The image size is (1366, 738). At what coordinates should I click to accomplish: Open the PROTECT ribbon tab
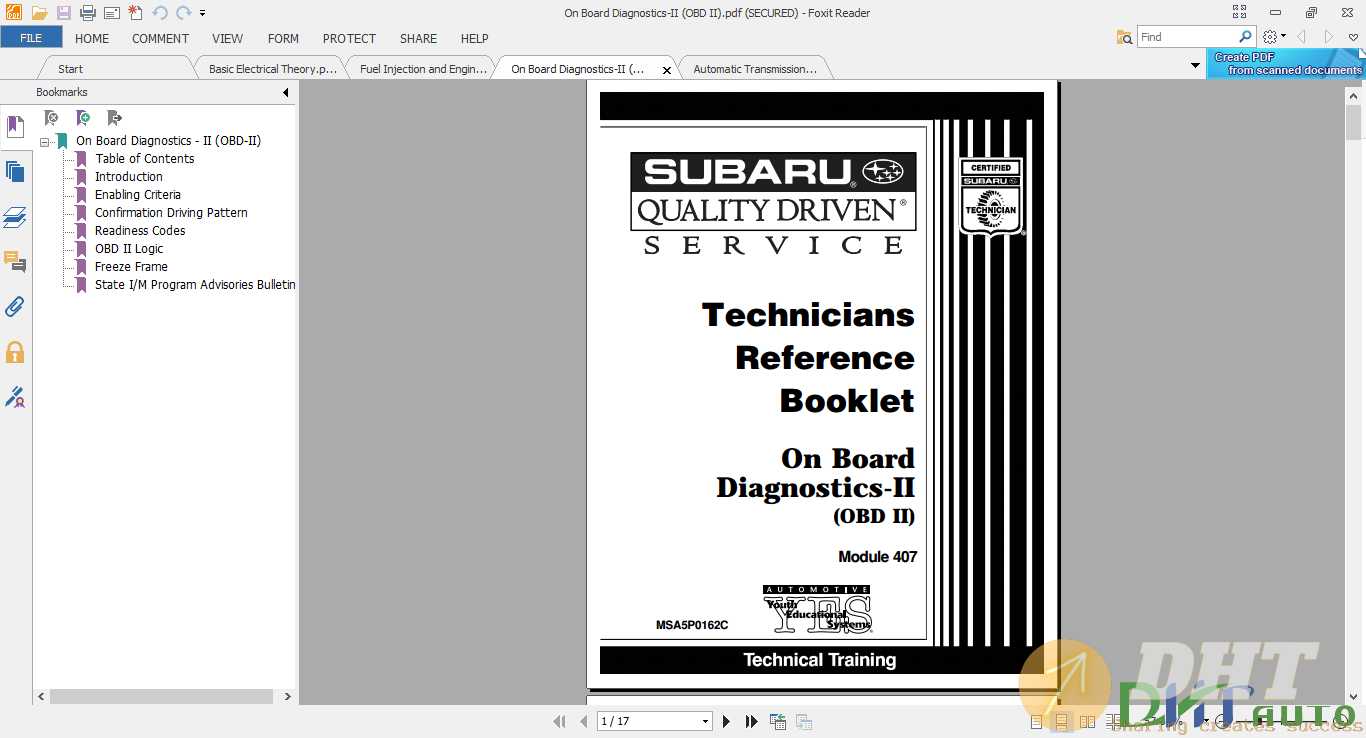[349, 38]
